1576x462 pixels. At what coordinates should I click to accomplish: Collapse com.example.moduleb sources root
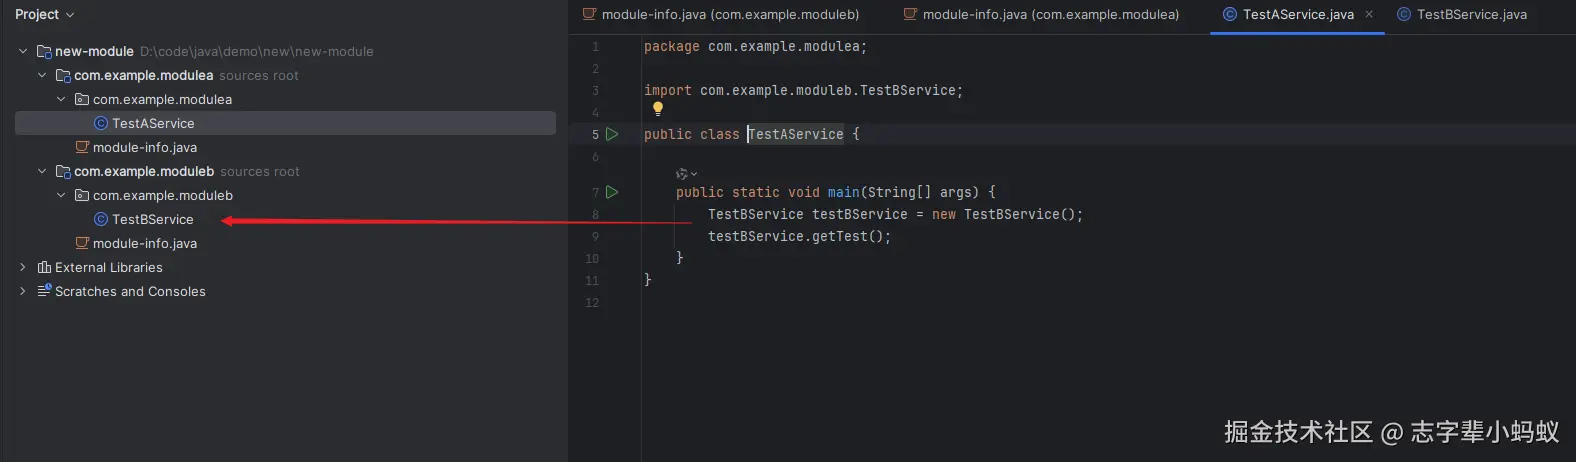[42, 171]
